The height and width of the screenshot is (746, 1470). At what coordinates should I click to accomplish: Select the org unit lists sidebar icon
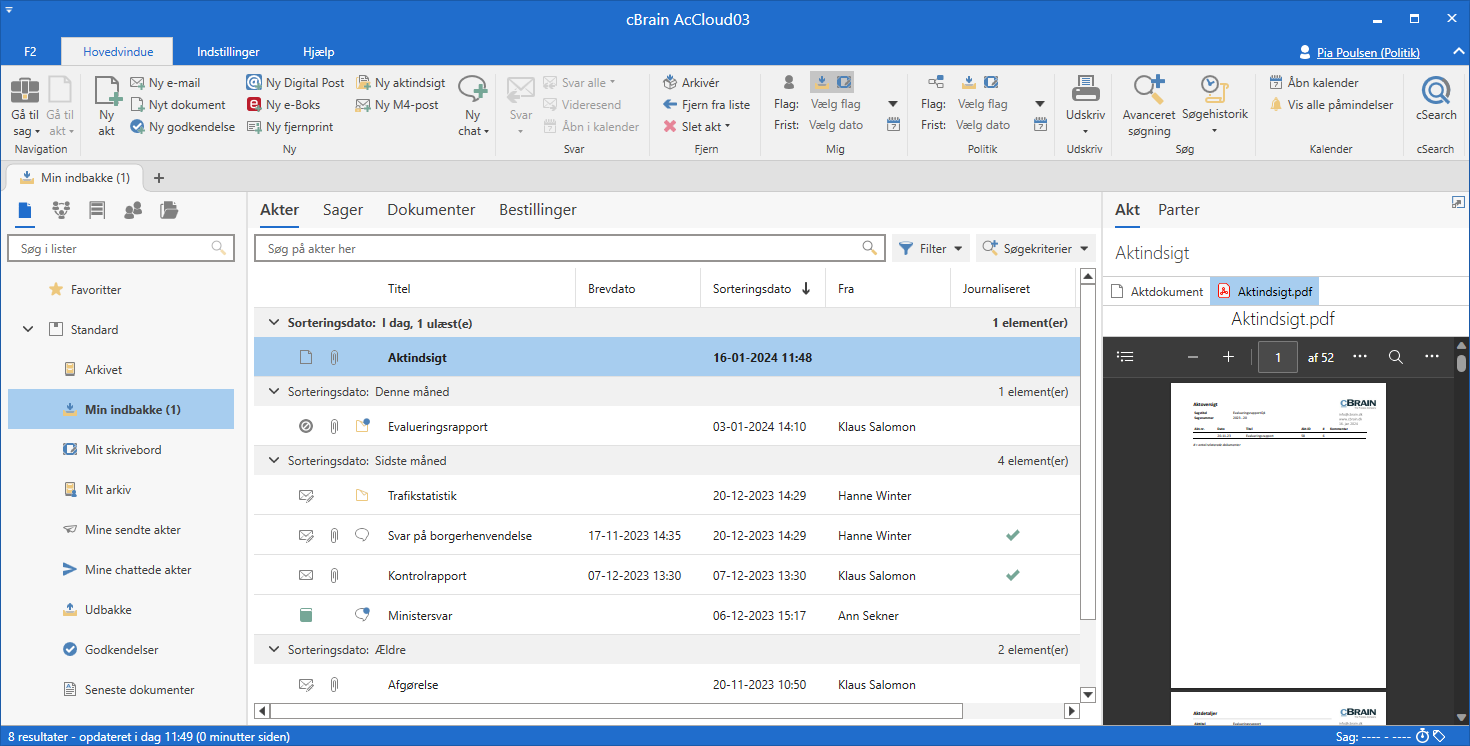click(x=61, y=210)
